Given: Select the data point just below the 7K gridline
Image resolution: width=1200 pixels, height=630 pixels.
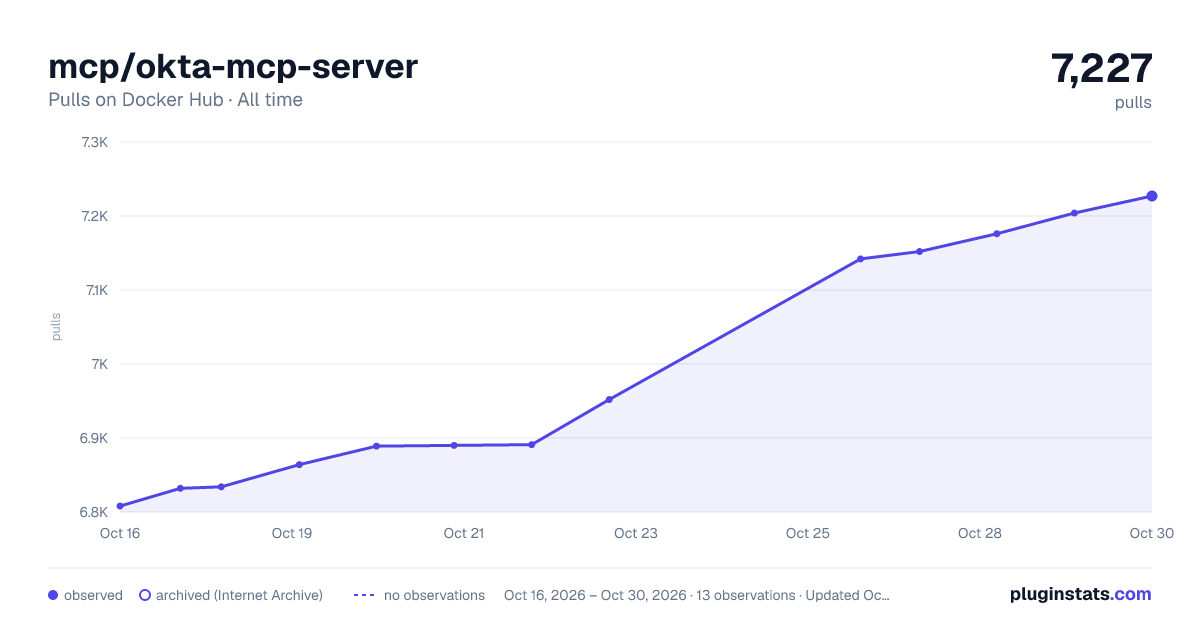Looking at the screenshot, I should 609,400.
